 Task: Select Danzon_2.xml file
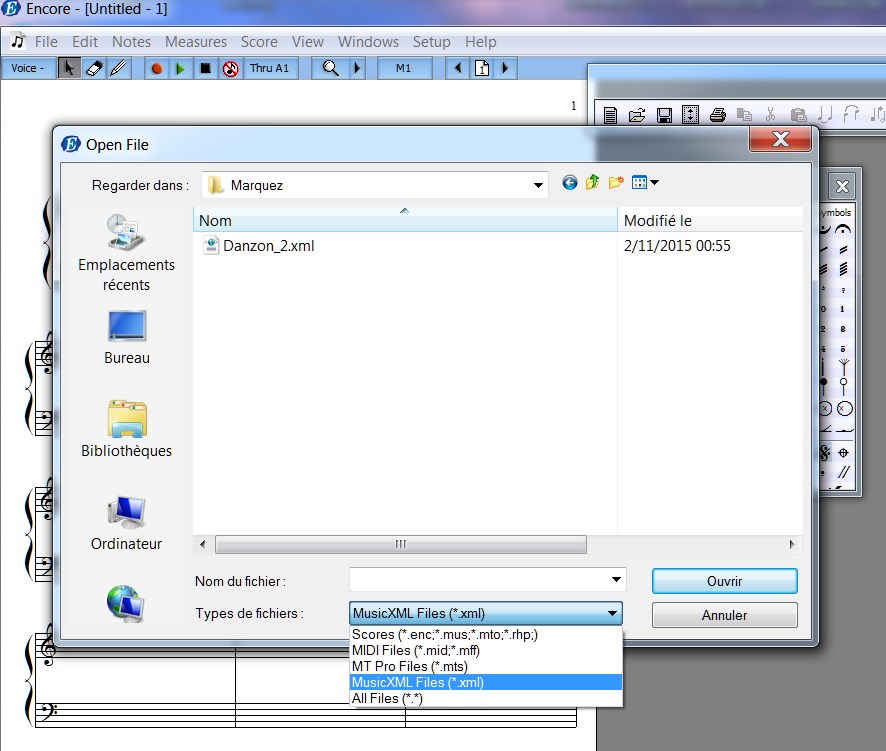[268, 245]
